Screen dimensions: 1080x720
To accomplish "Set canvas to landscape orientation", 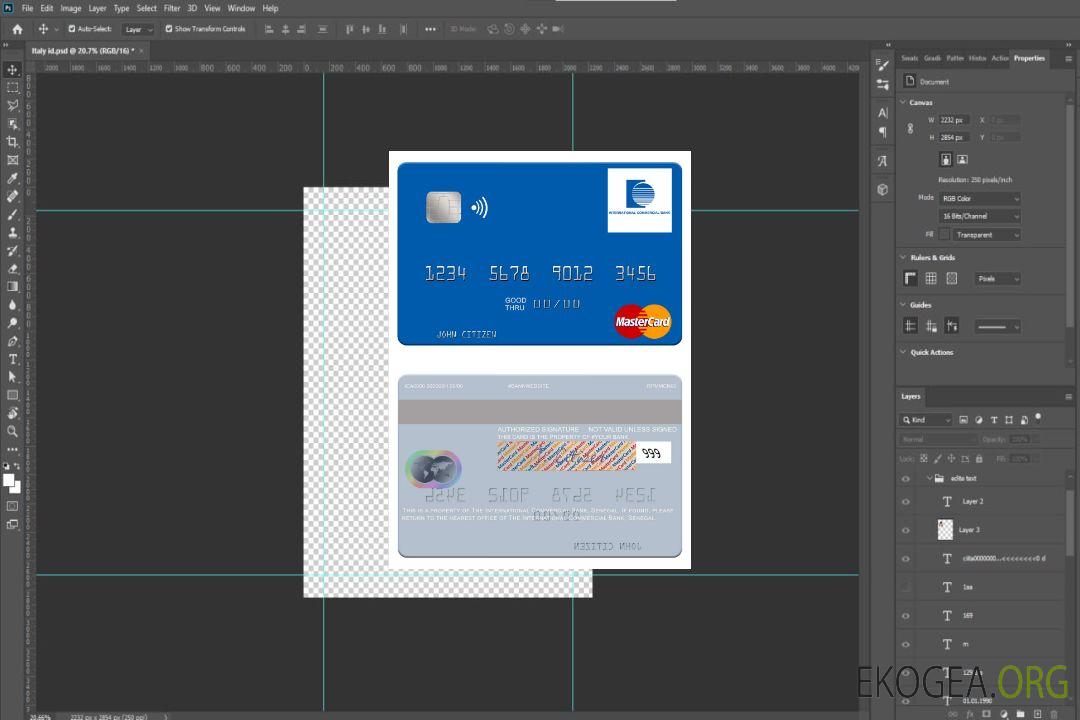I will pos(962,160).
